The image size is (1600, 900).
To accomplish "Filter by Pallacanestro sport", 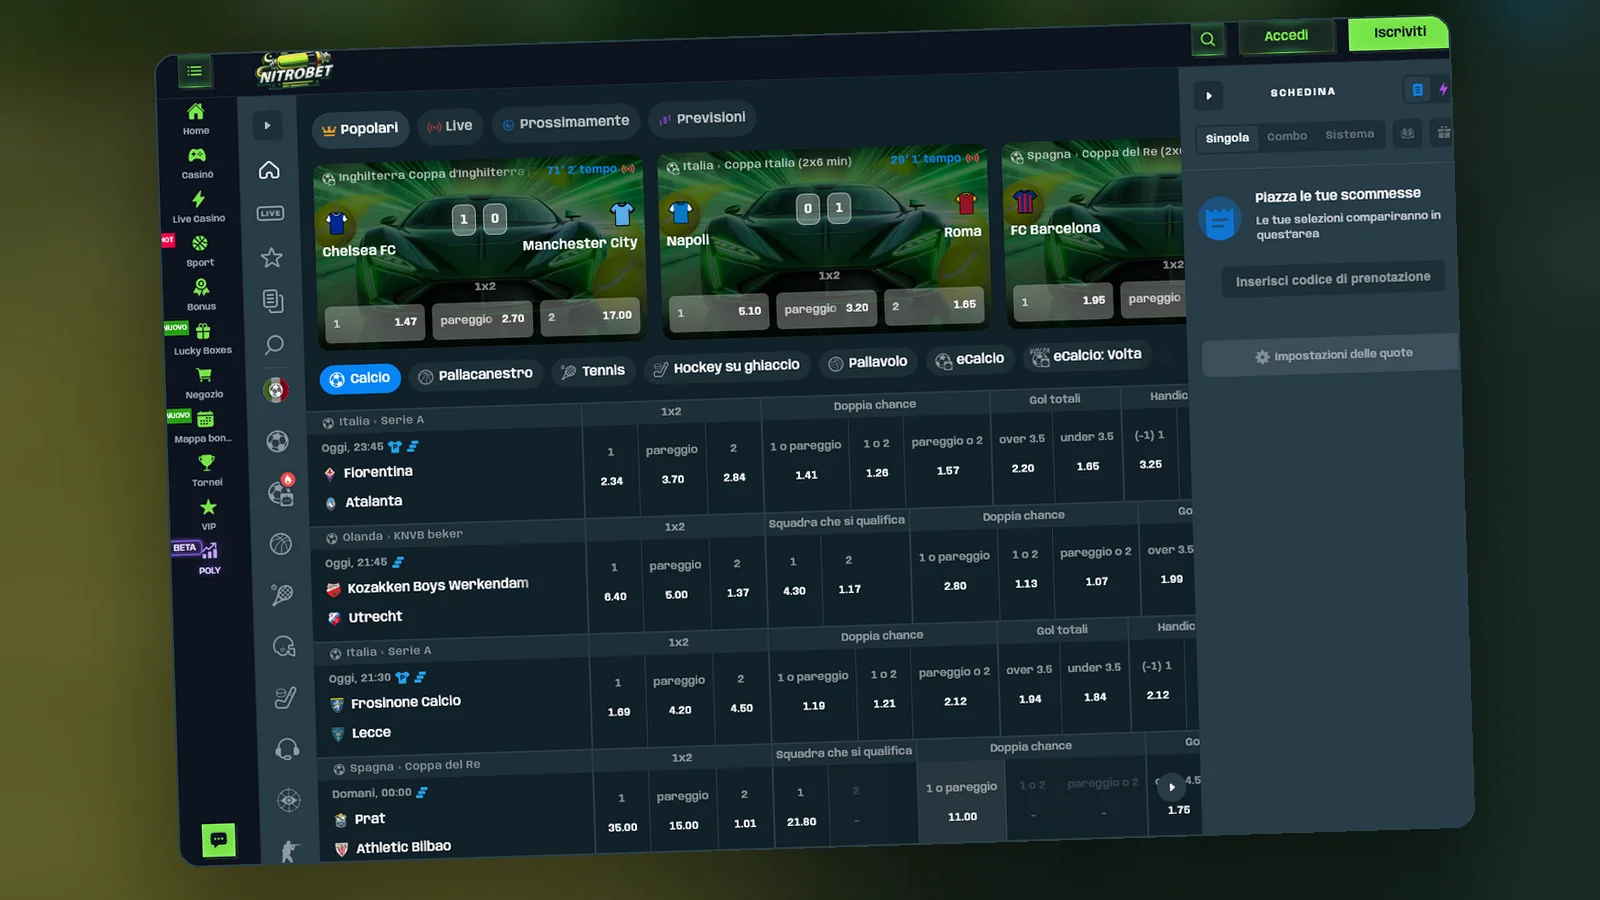I will pyautogui.click(x=476, y=375).
